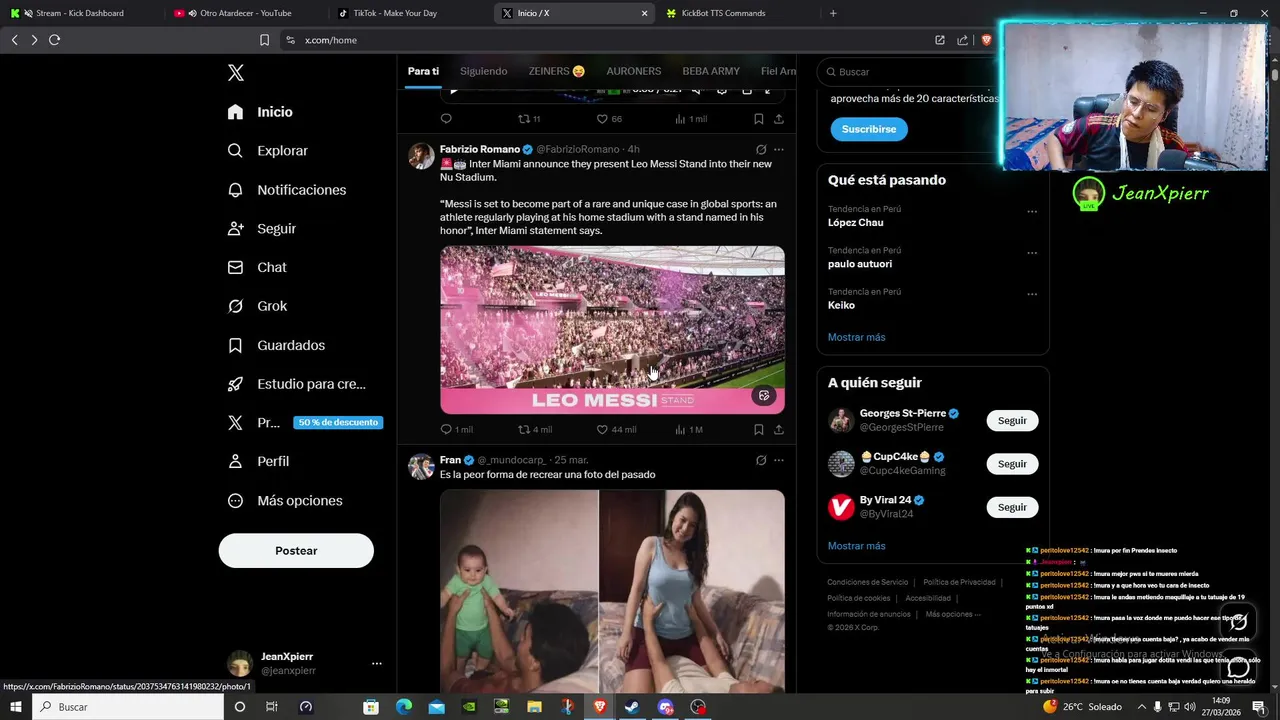Select the Para ti tab
Image resolution: width=1280 pixels, height=720 pixels.
pos(423,71)
